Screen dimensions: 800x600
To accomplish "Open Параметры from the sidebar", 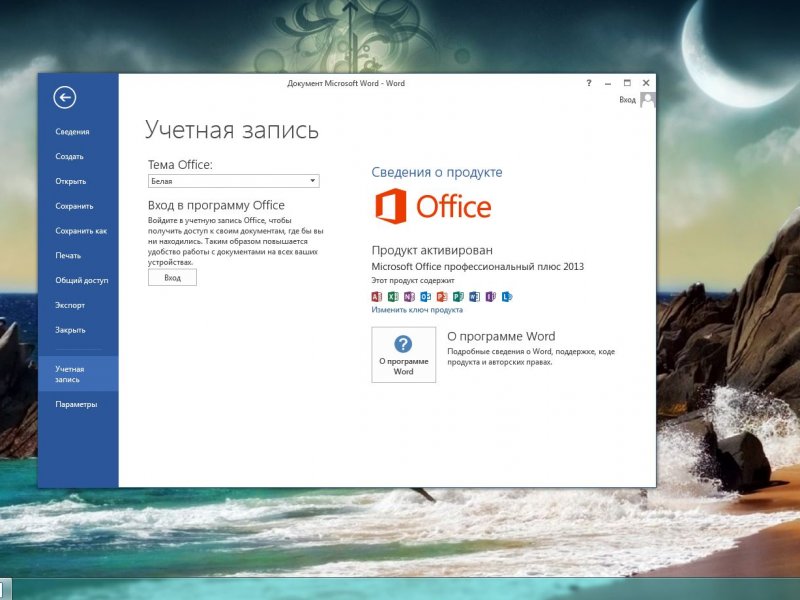I will (x=78, y=405).
